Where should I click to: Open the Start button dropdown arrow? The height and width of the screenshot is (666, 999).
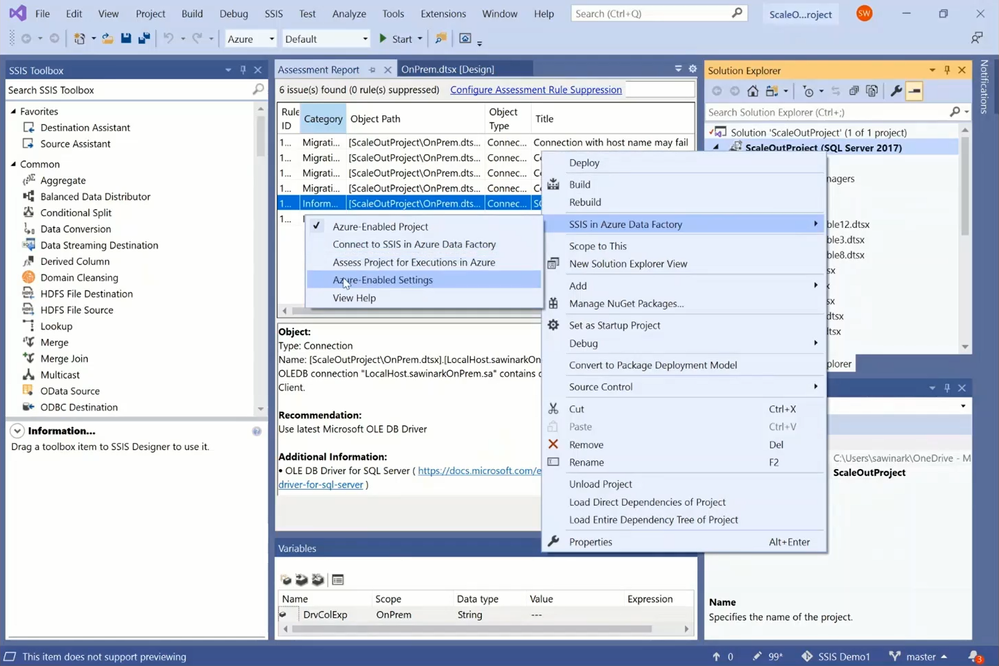click(420, 39)
